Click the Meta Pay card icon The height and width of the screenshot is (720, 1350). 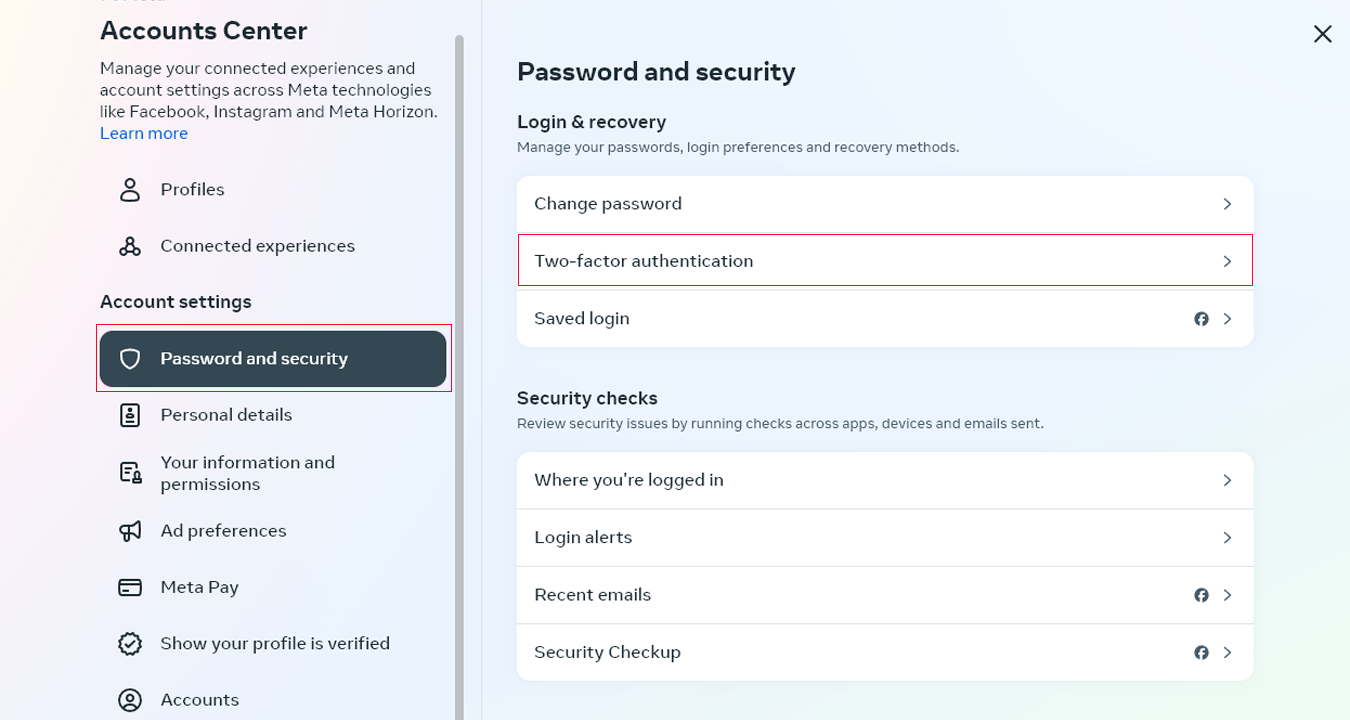130,587
